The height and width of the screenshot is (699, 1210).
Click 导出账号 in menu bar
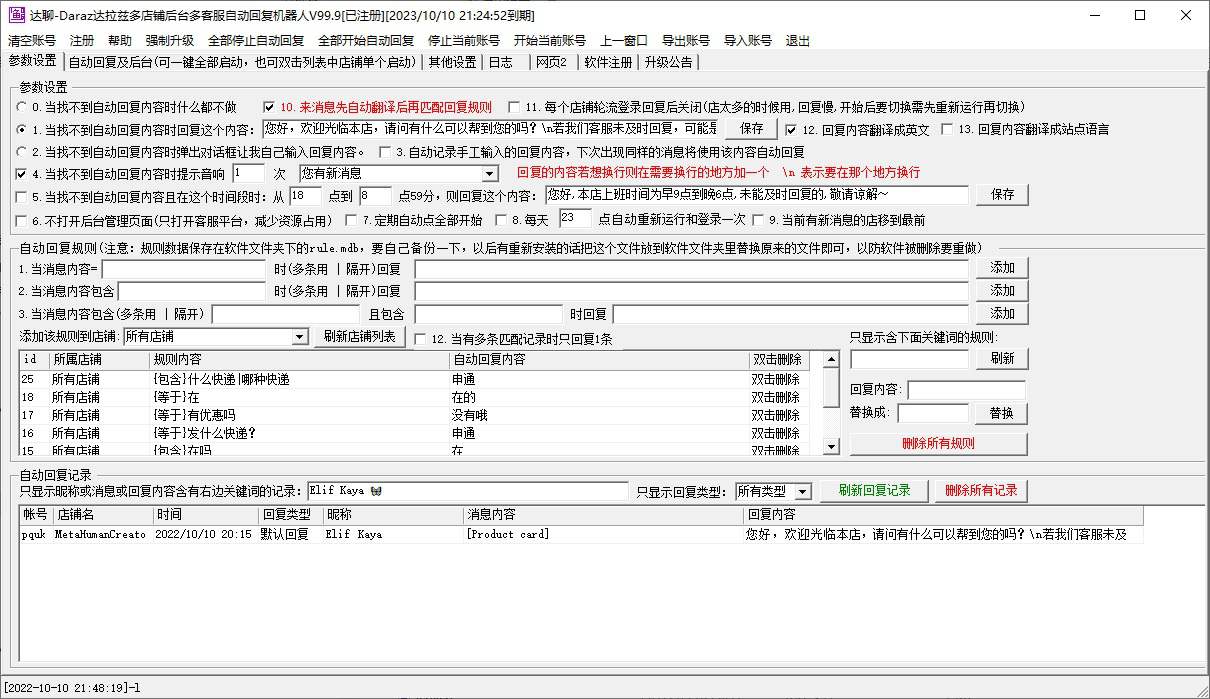(686, 41)
